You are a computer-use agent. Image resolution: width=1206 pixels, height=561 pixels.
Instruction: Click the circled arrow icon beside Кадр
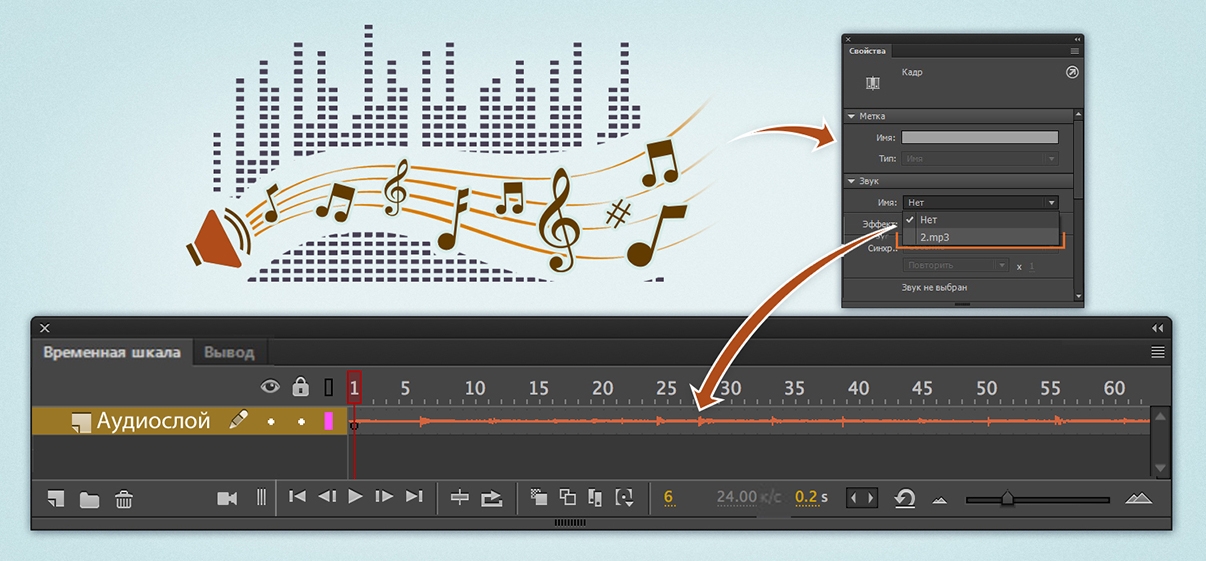1072,73
